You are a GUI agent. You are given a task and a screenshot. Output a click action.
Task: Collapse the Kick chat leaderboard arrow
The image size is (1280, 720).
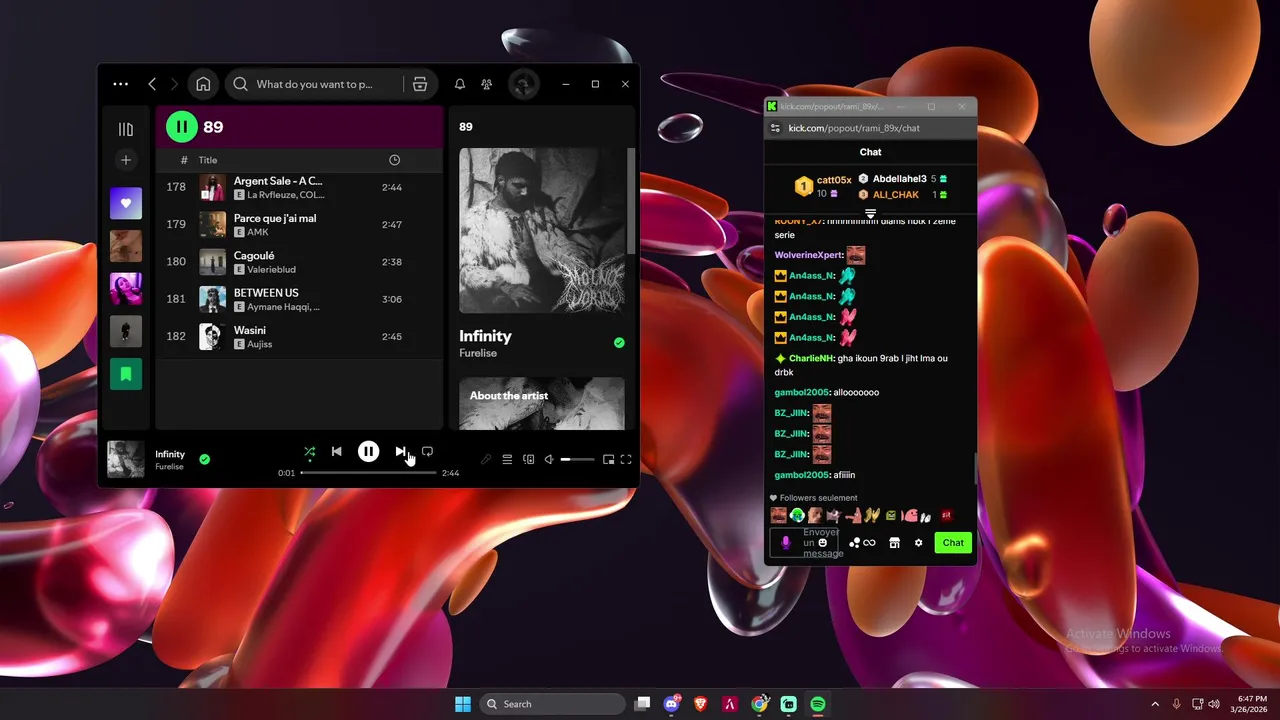coord(870,213)
